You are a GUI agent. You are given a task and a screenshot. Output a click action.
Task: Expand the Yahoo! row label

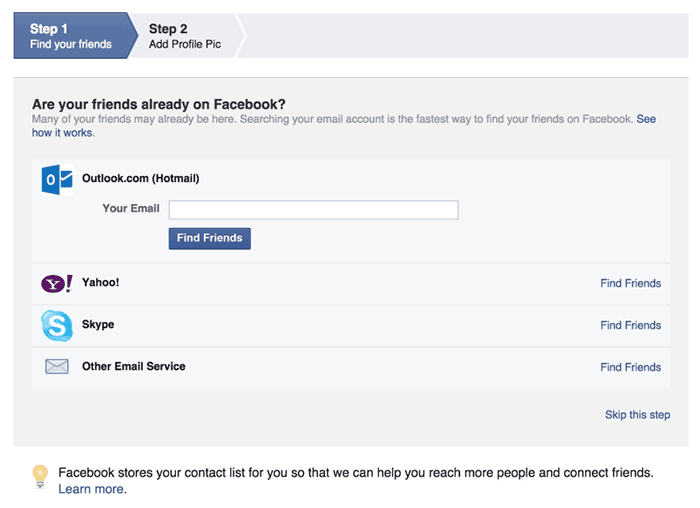pyautogui.click(x=100, y=283)
